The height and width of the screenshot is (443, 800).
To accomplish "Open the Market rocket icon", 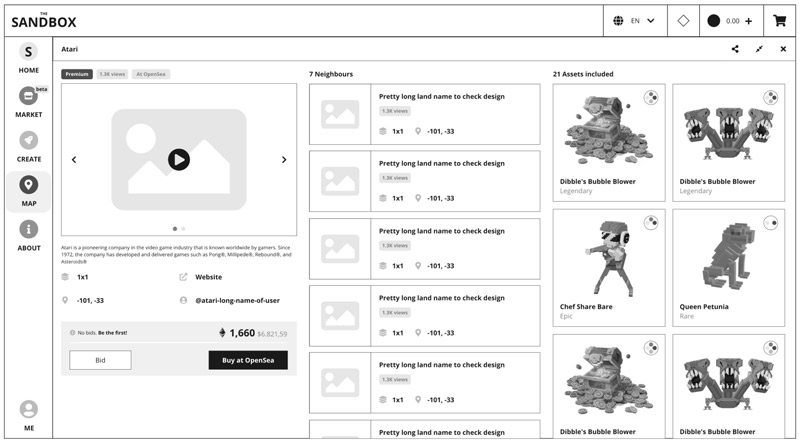I will pyautogui.click(x=28, y=96).
